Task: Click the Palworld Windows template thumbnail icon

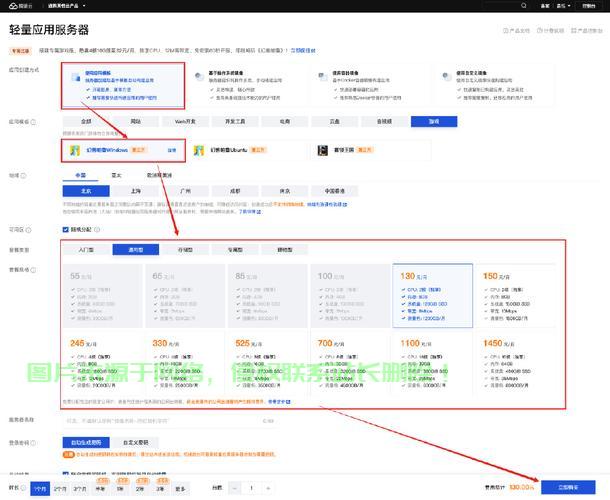Action: (75, 150)
